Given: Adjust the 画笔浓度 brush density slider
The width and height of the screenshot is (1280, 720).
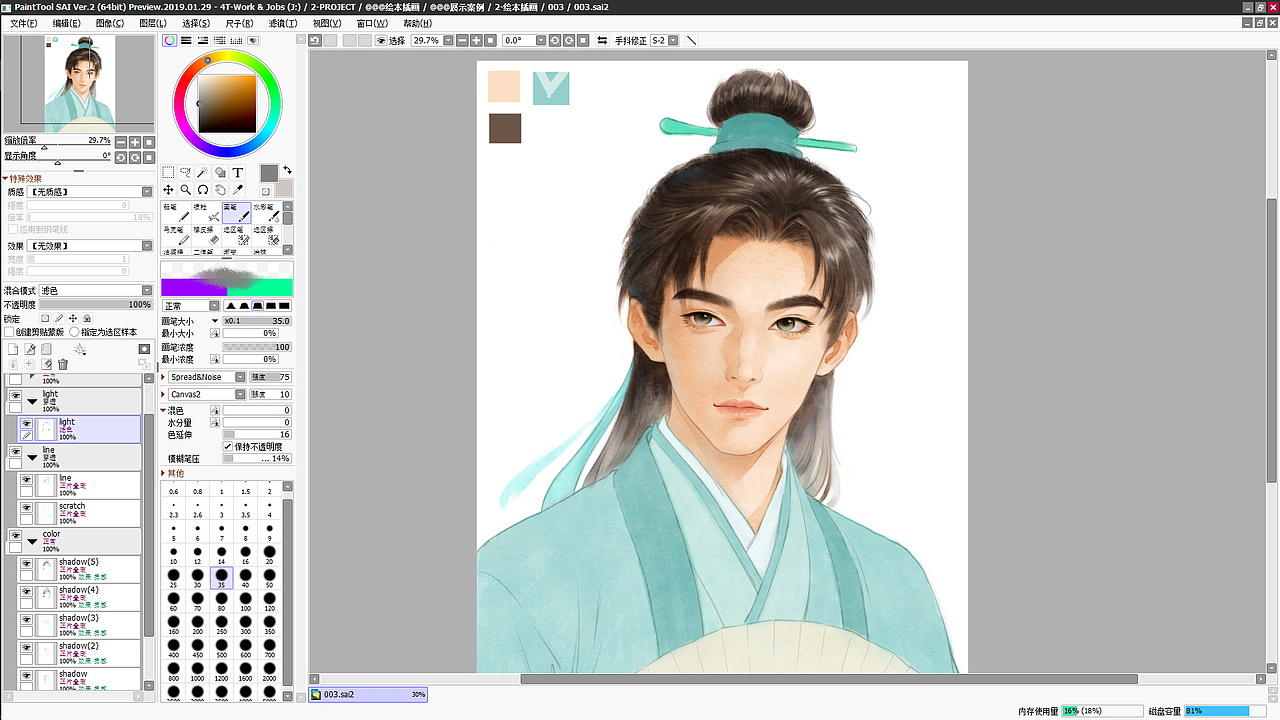Looking at the screenshot, I should [257, 346].
